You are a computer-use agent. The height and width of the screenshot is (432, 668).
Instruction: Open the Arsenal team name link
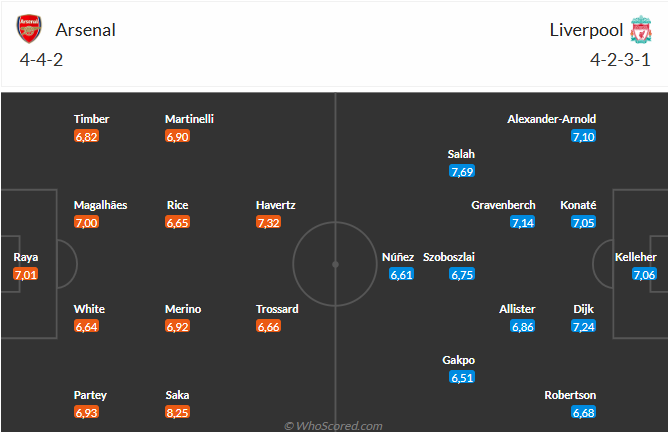tap(85, 30)
